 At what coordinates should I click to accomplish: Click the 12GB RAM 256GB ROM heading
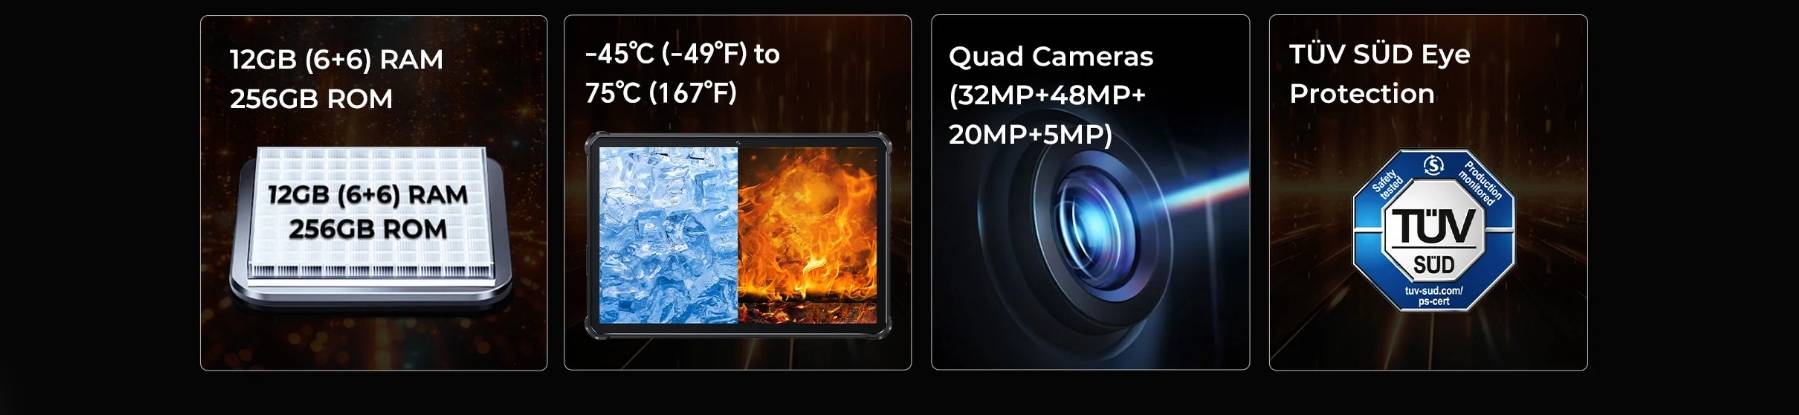coord(336,79)
